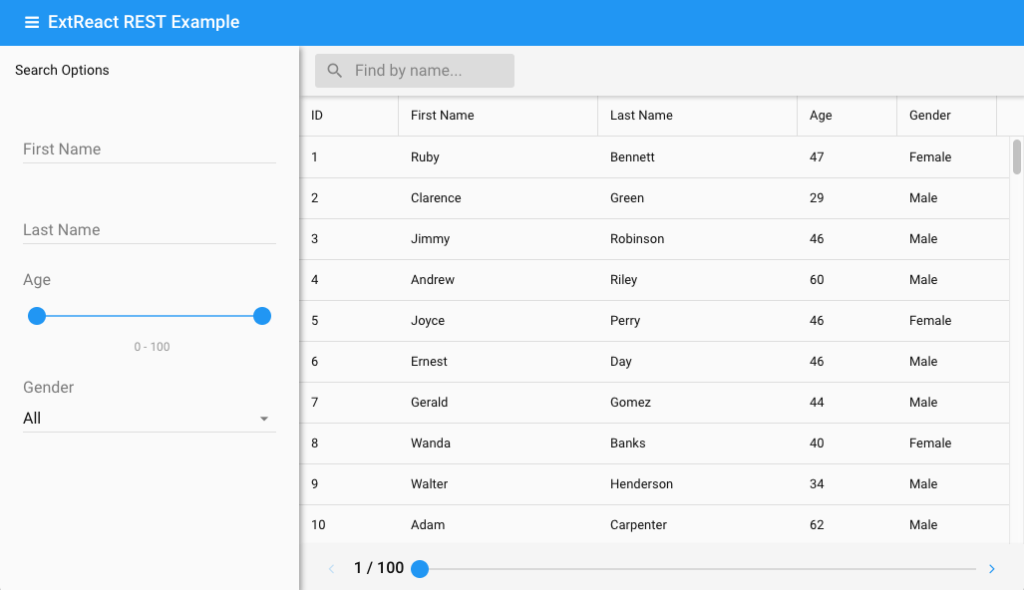Click the grid vertical scrollbar thumb
The height and width of the screenshot is (590, 1024).
point(1017,156)
